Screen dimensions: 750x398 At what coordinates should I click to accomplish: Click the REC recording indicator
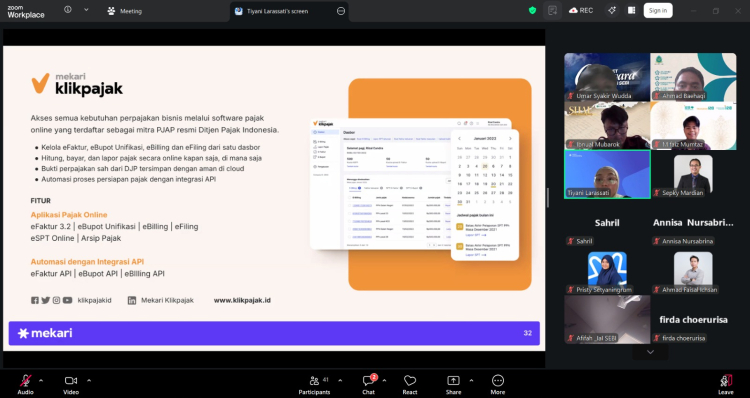pyautogui.click(x=581, y=11)
